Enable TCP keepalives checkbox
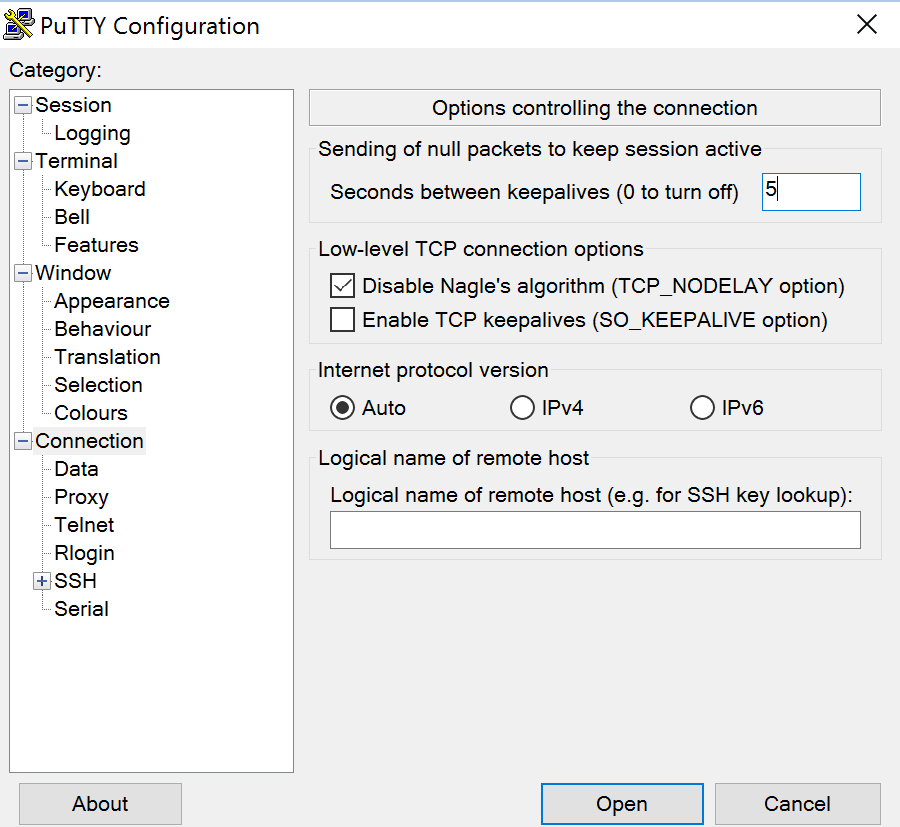The height and width of the screenshot is (827, 900). 342,319
